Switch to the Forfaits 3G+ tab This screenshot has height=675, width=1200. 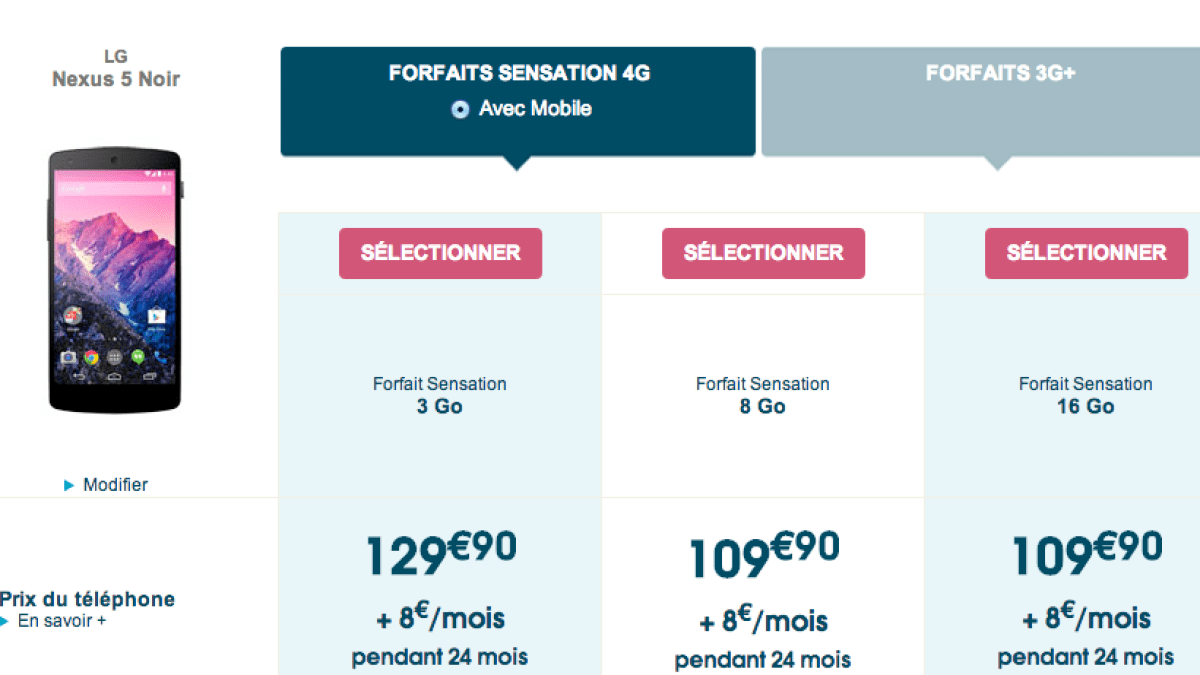[x=1000, y=74]
